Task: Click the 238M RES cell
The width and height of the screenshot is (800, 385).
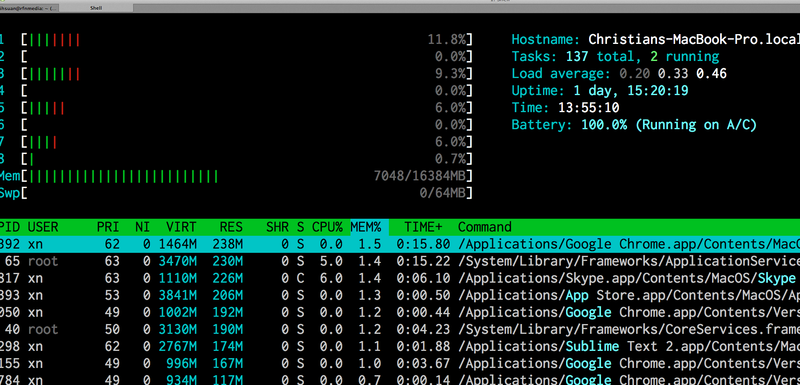Action: coord(228,244)
